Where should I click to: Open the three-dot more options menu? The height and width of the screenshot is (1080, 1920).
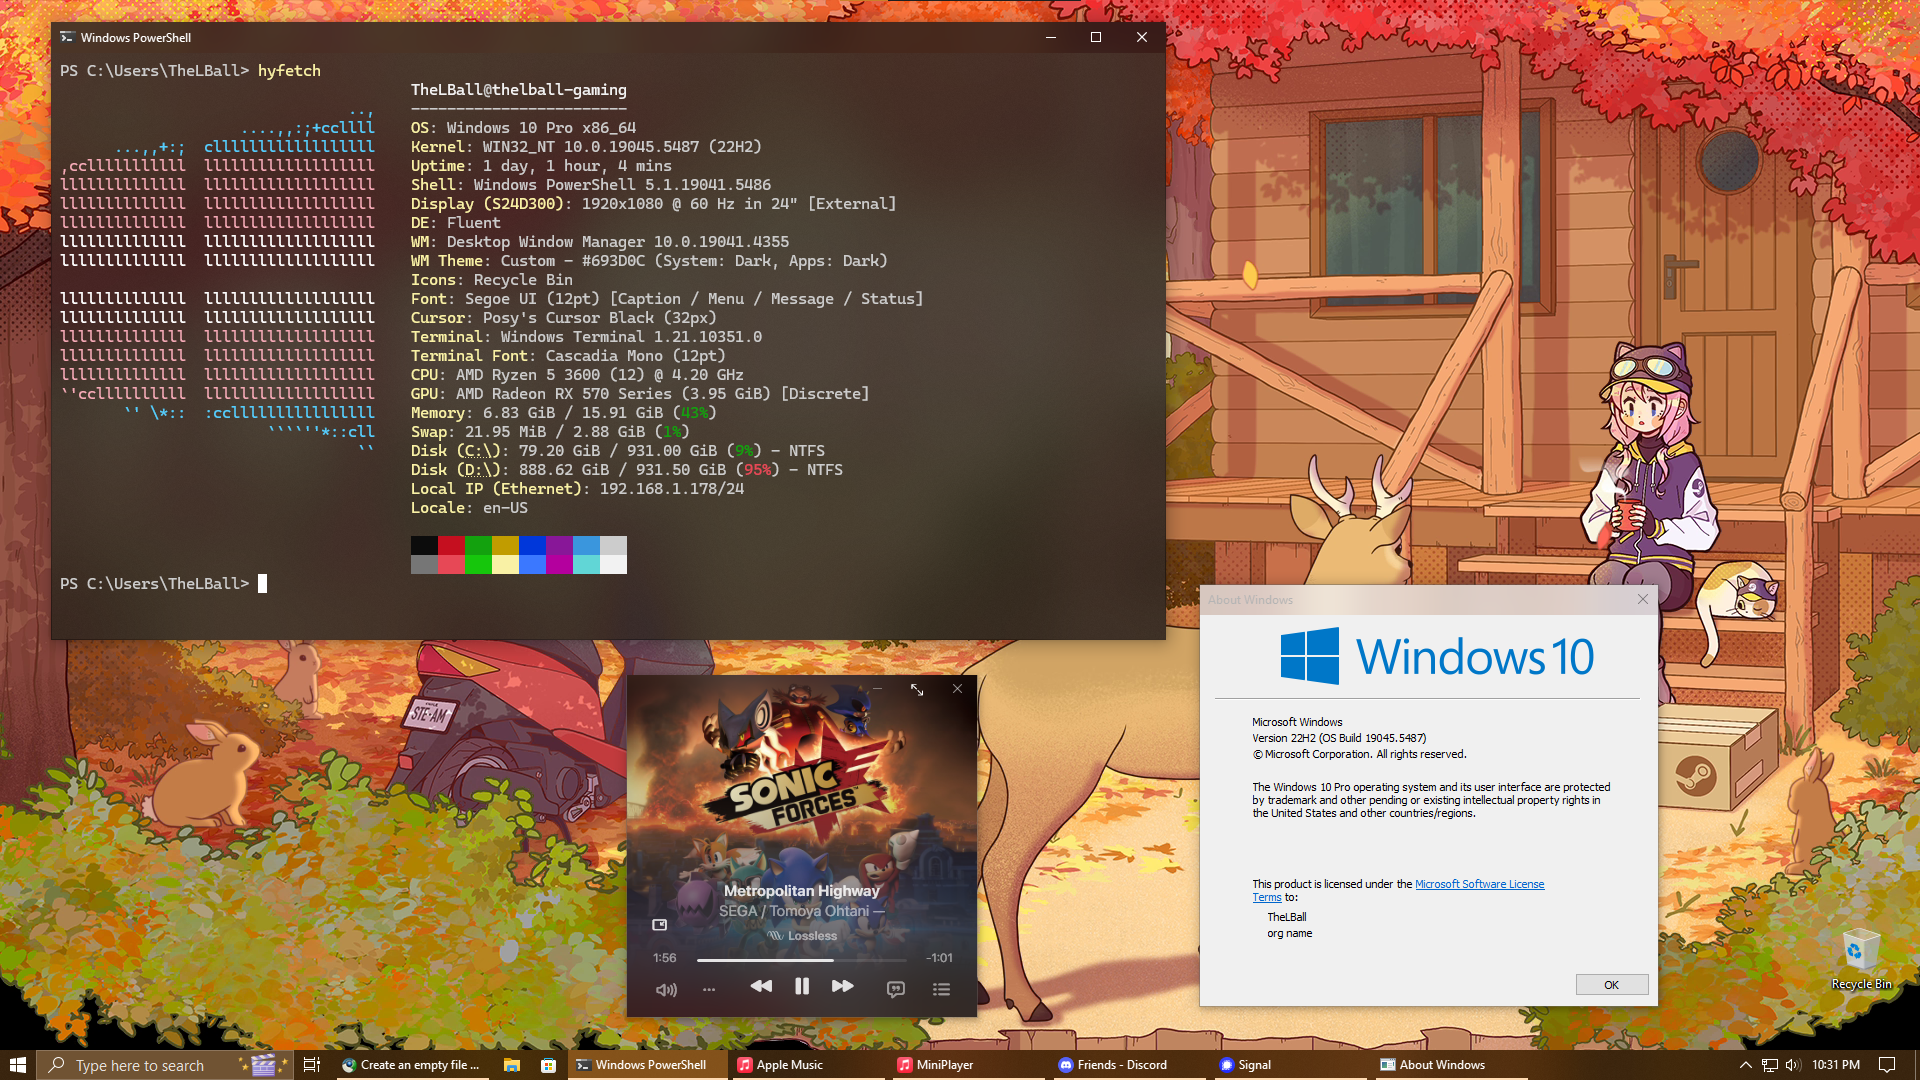tap(709, 990)
